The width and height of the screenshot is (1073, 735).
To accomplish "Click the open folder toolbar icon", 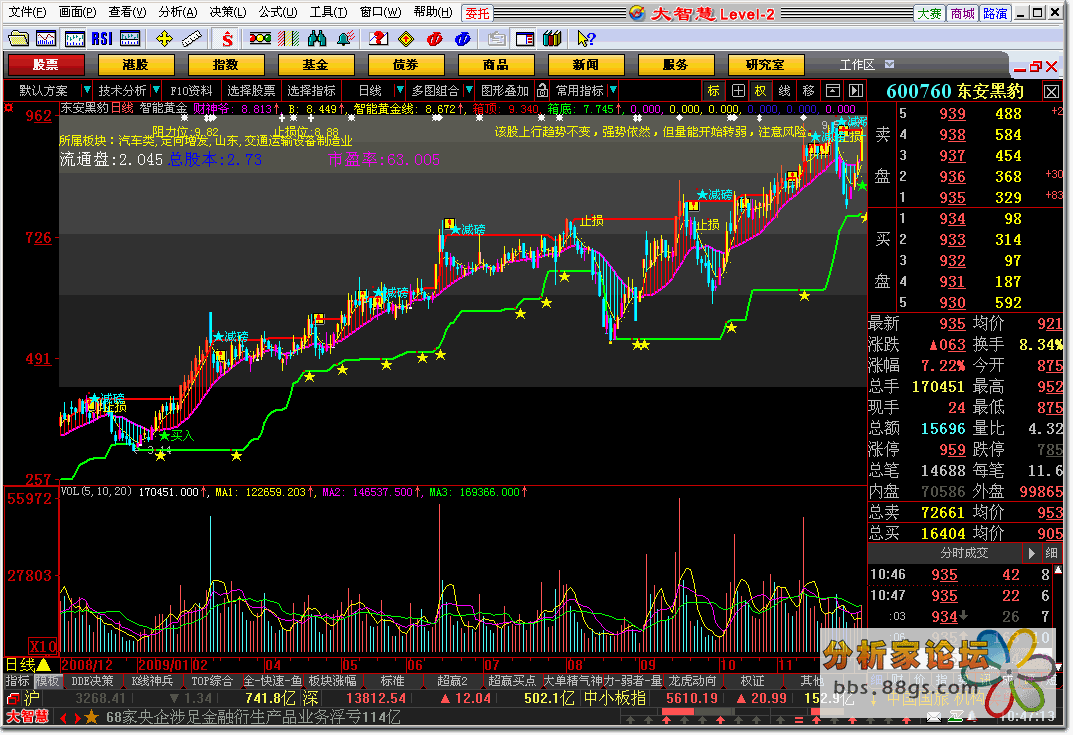I will [18, 38].
